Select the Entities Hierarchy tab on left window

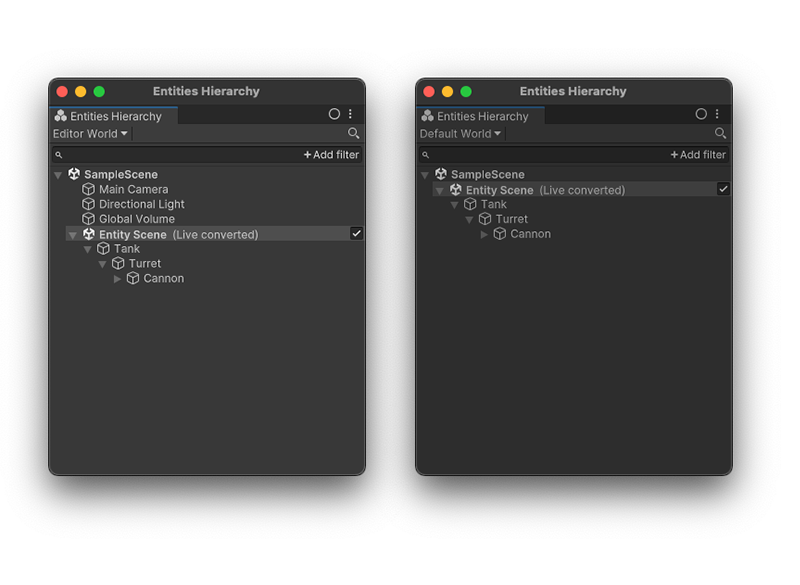click(x=112, y=114)
